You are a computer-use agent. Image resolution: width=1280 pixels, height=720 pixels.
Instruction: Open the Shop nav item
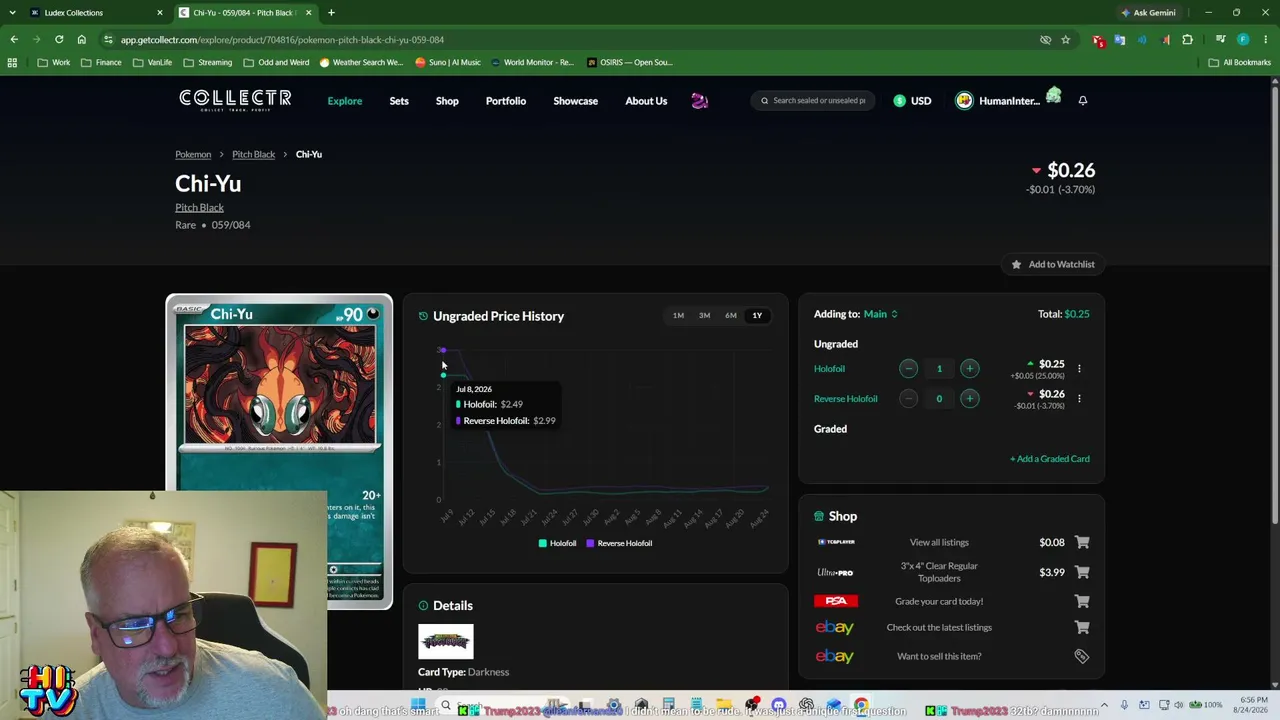coord(447,101)
